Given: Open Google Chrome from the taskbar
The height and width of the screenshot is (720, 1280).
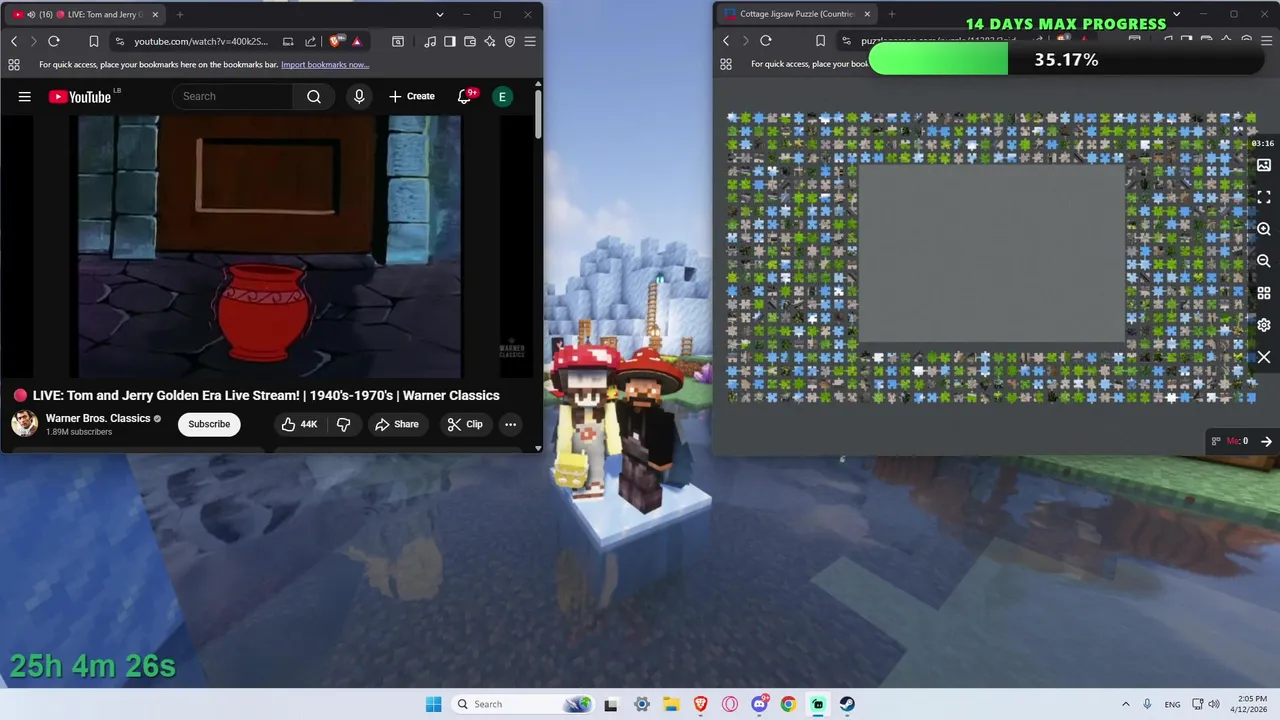Looking at the screenshot, I should click(x=788, y=704).
